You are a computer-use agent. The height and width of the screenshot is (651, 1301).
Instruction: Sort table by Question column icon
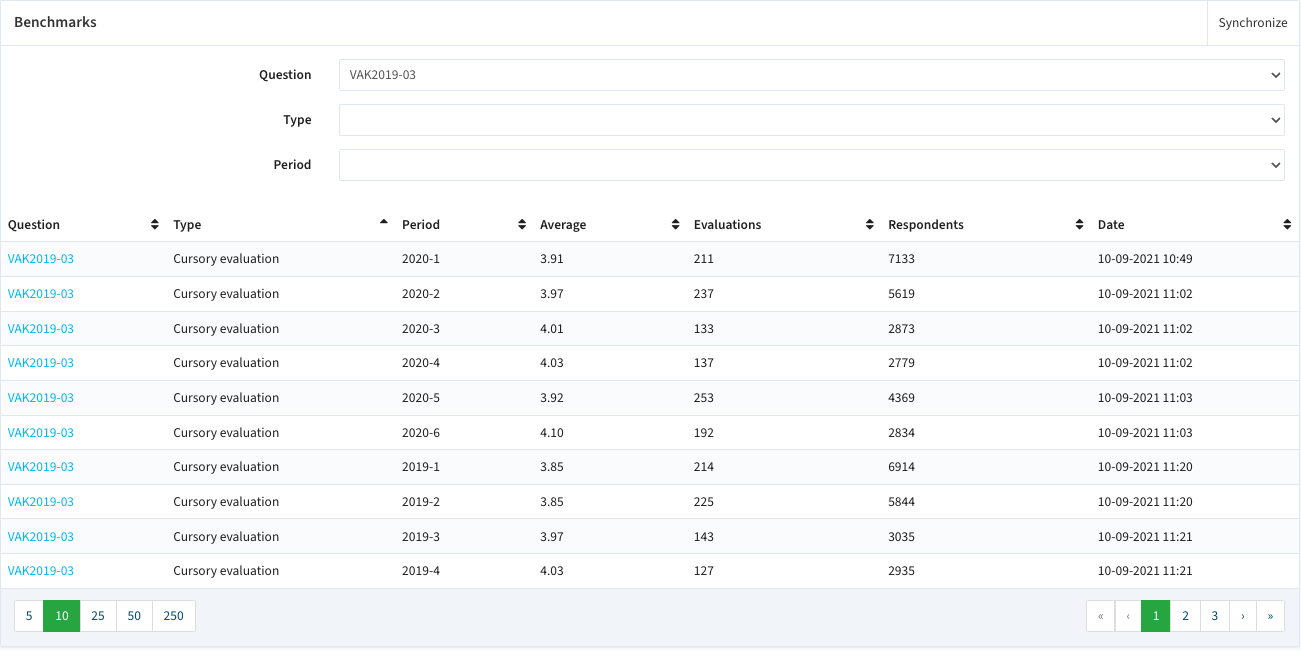154,225
